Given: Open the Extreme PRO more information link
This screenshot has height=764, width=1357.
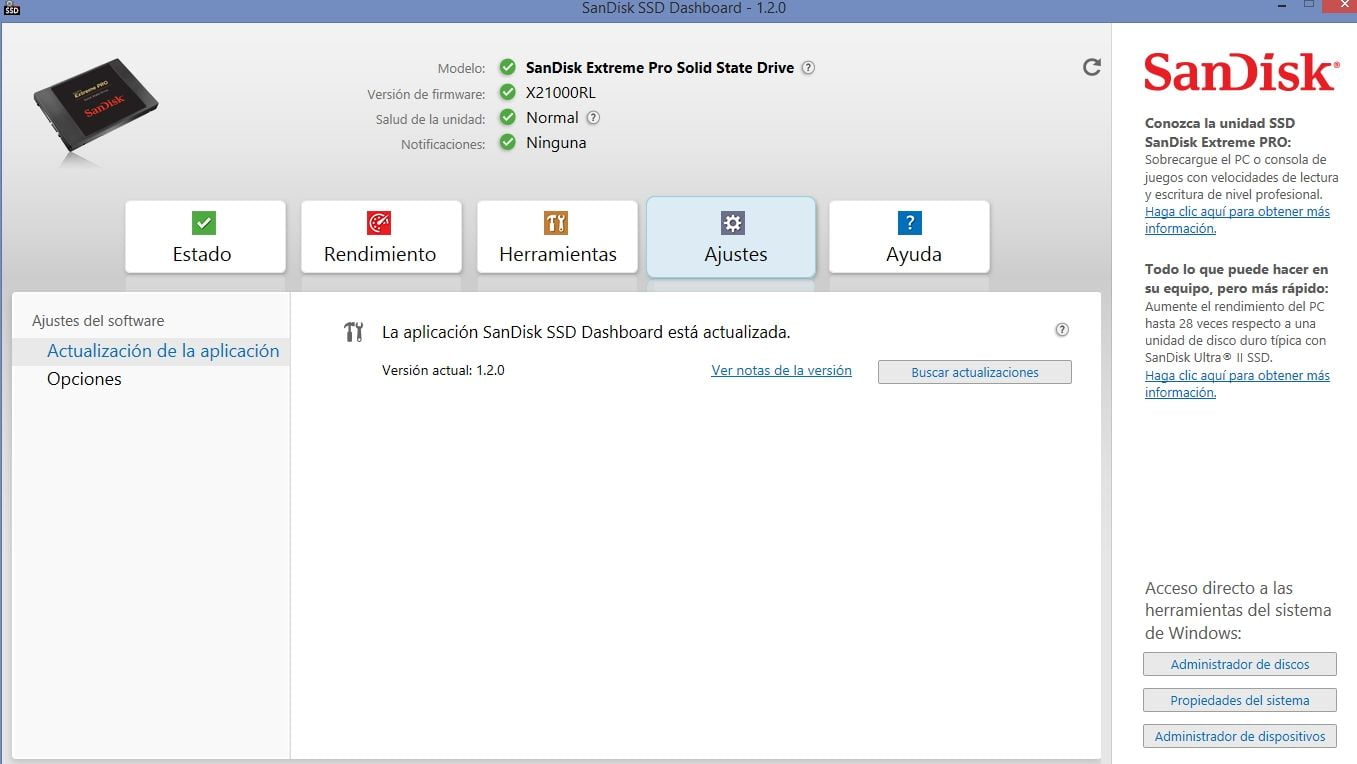Looking at the screenshot, I should click(1237, 220).
